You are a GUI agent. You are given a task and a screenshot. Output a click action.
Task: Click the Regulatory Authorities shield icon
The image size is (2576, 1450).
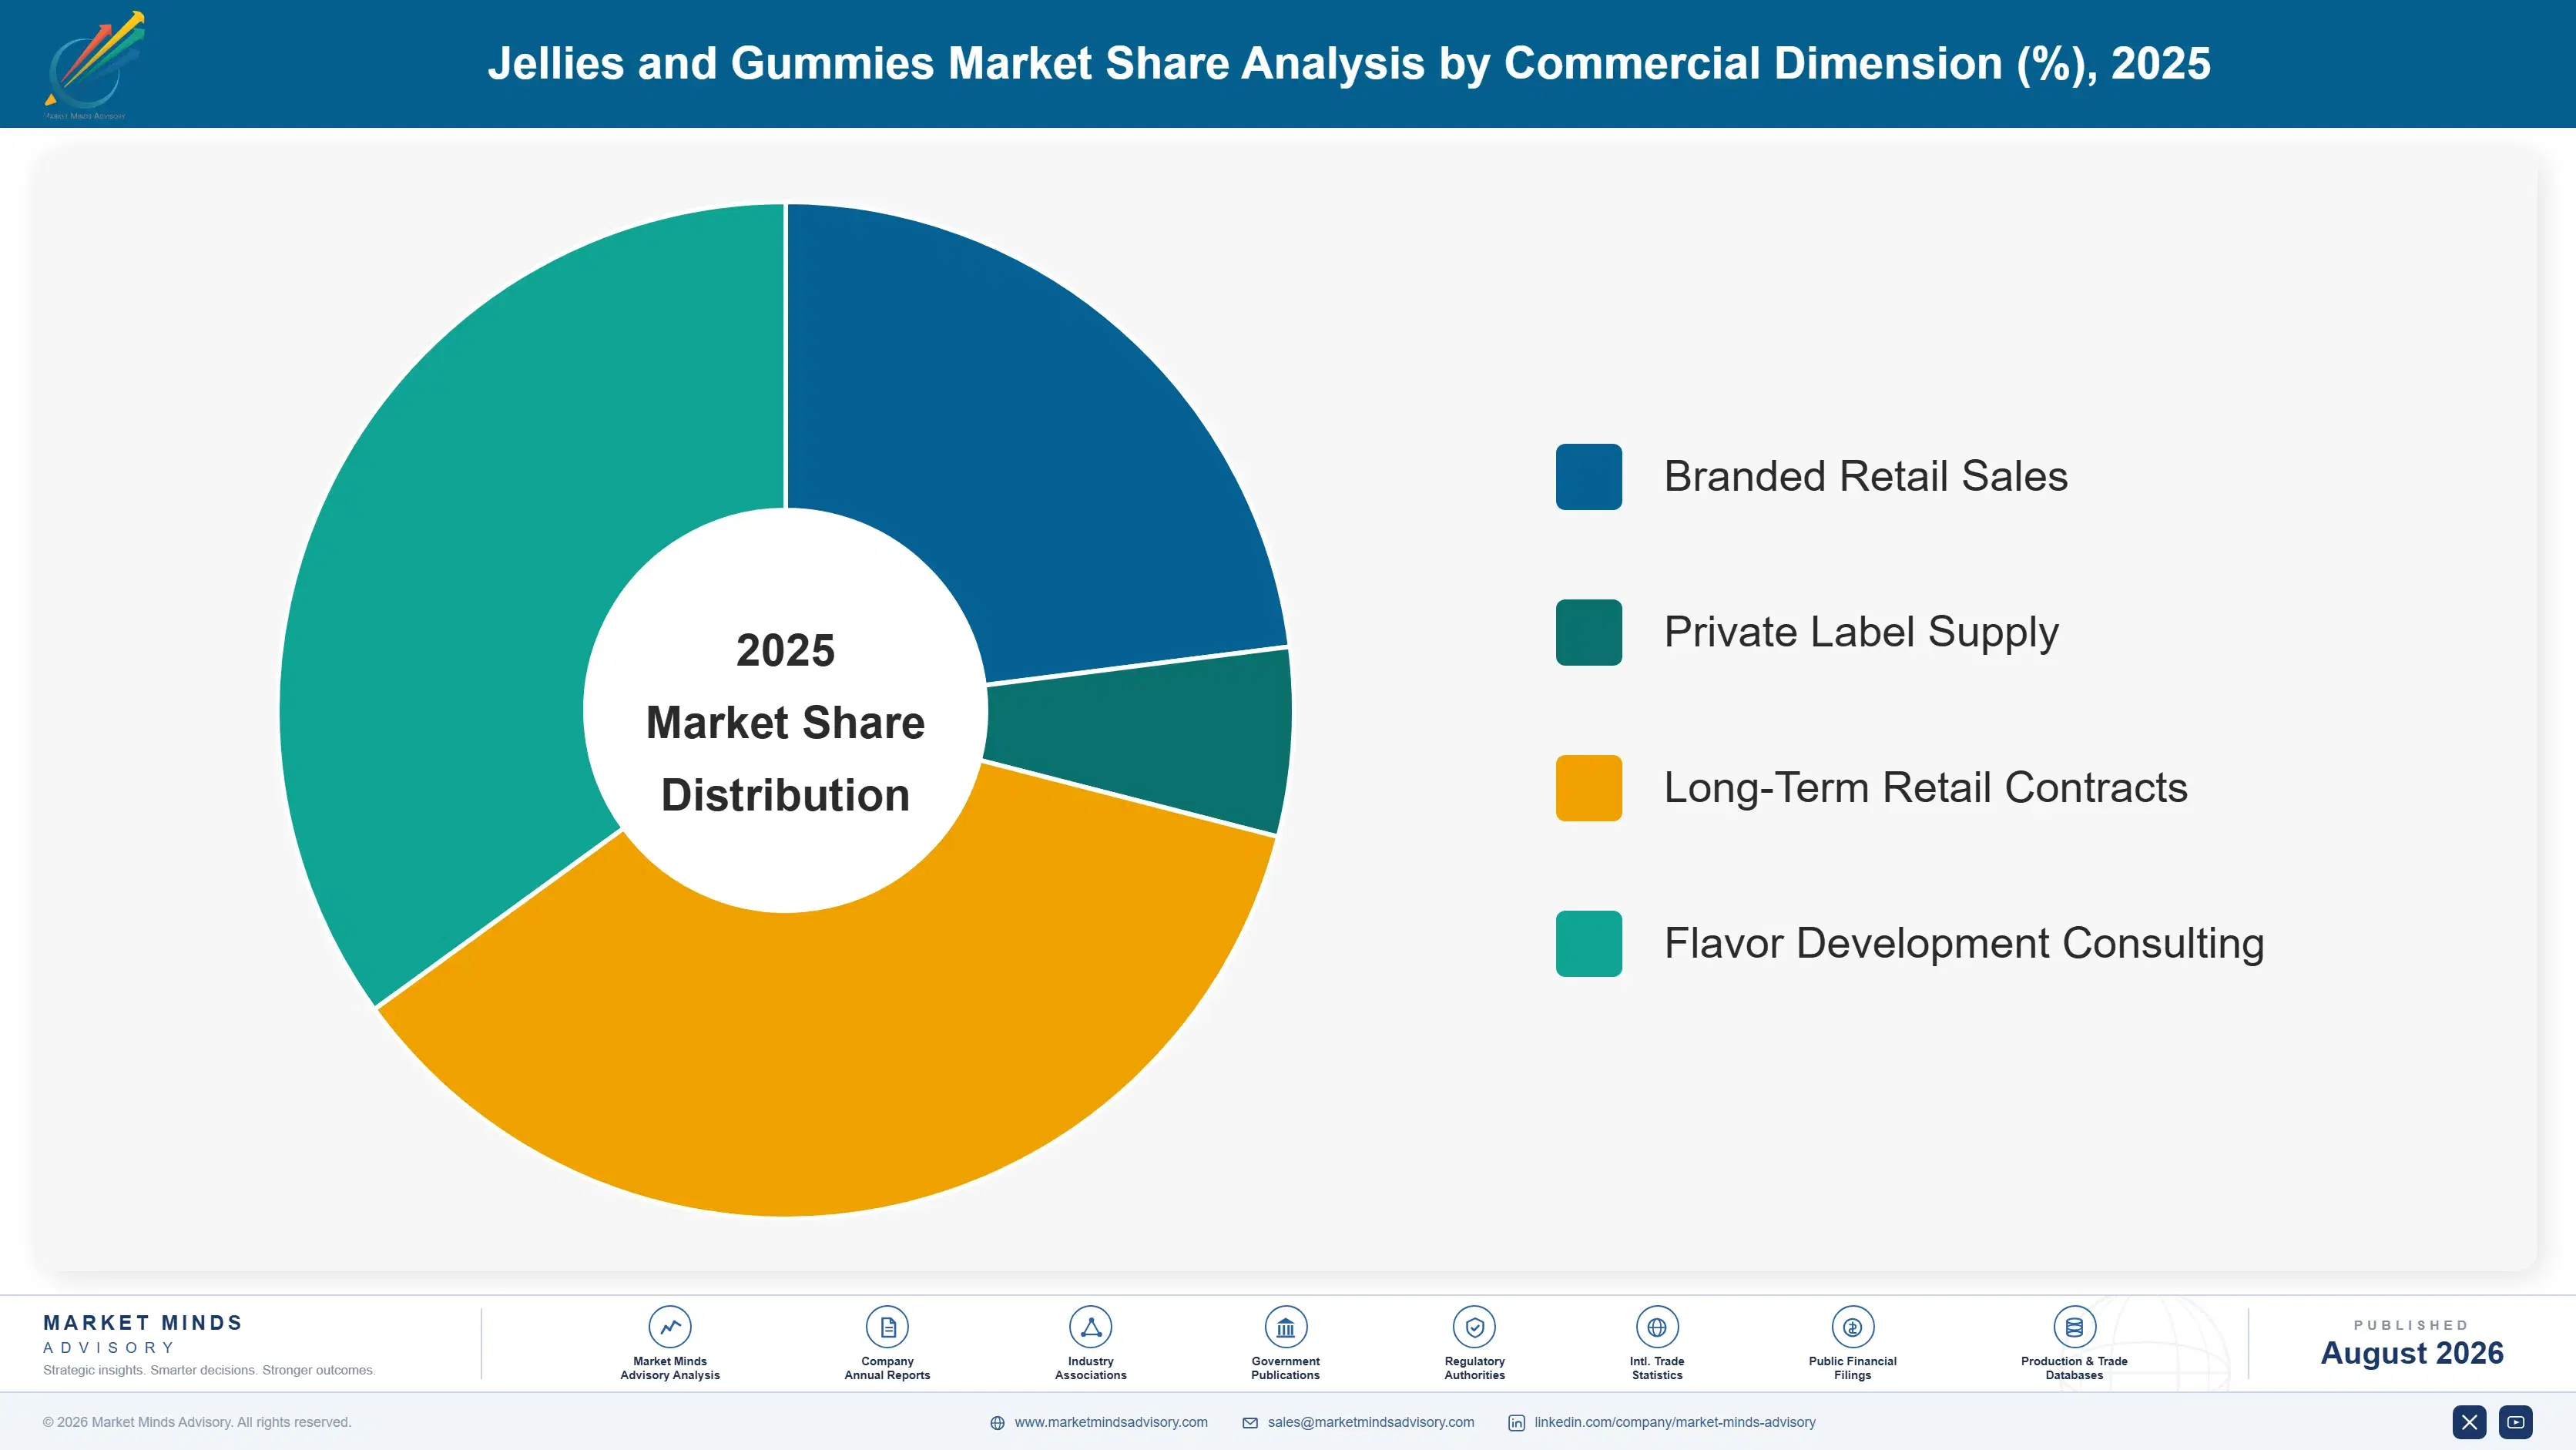click(1474, 1327)
